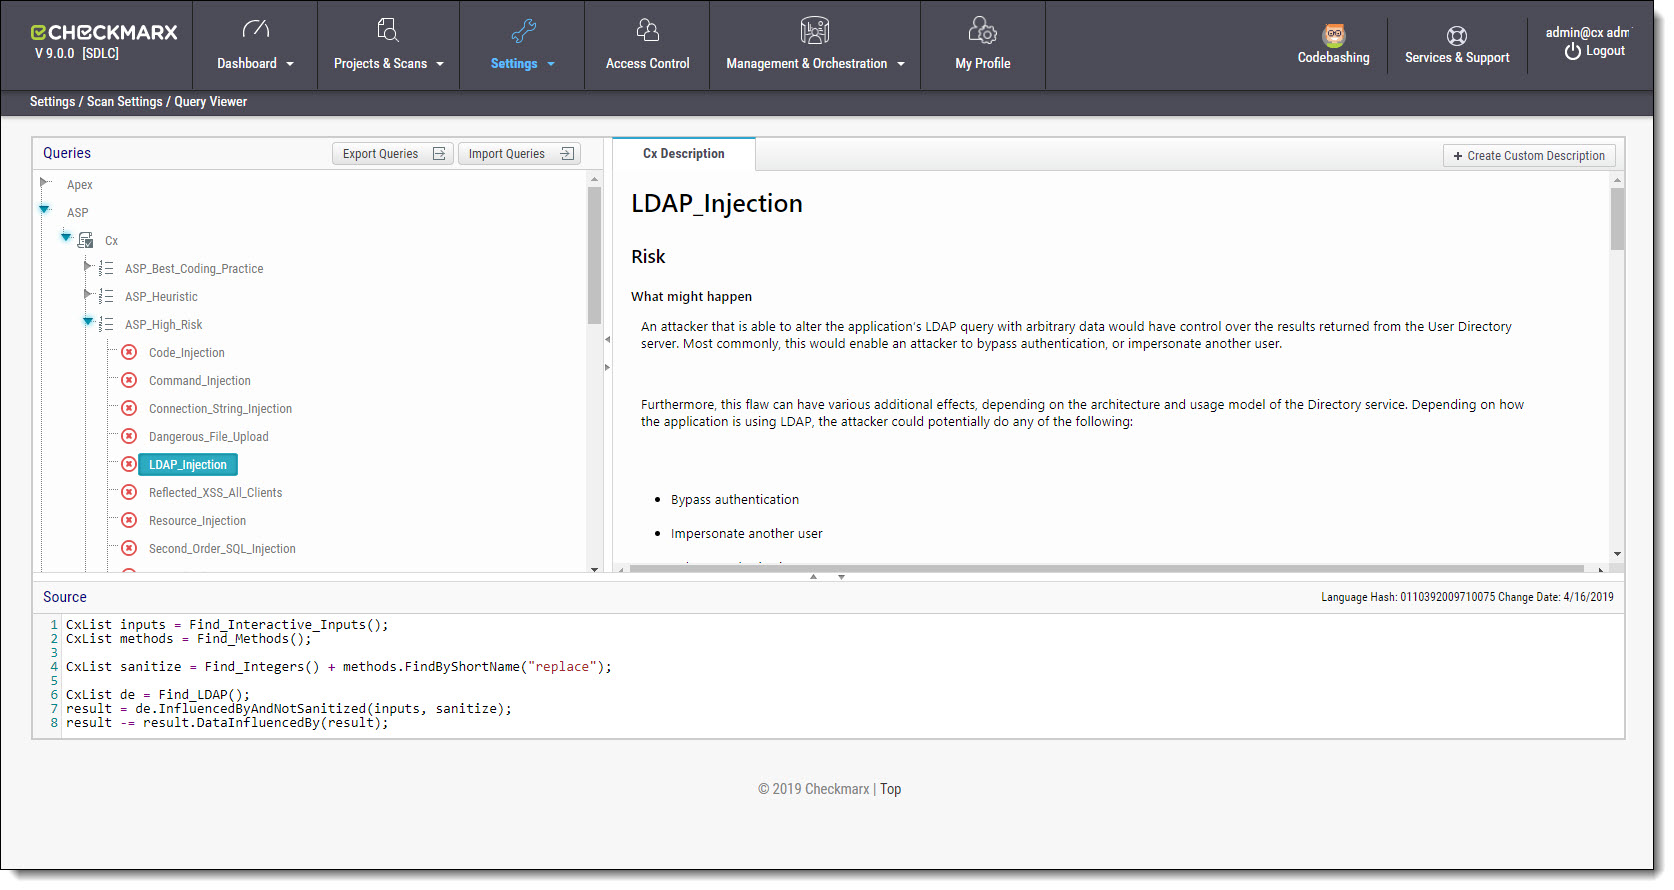Select the Resource_Injection query

(x=197, y=521)
